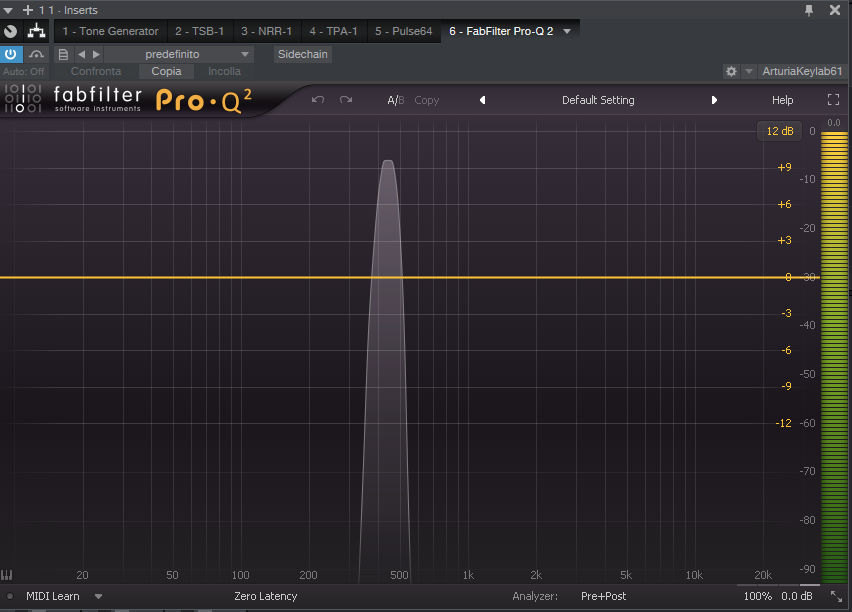Open the Default Setting preset menu

(x=598, y=100)
